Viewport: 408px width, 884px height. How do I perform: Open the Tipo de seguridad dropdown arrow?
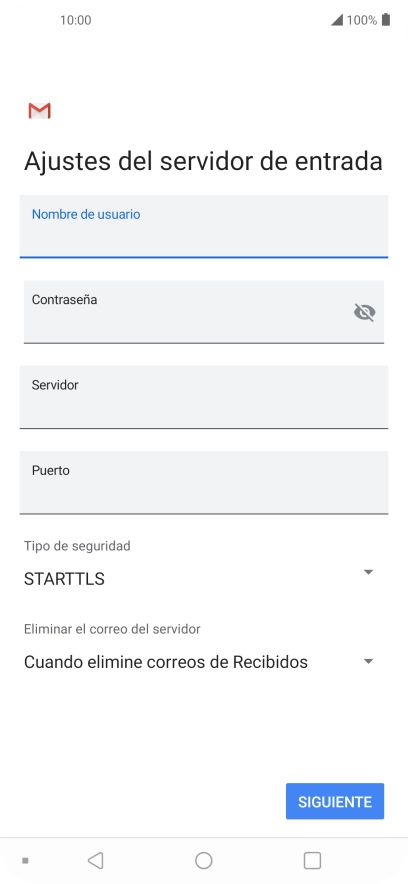pos(369,572)
